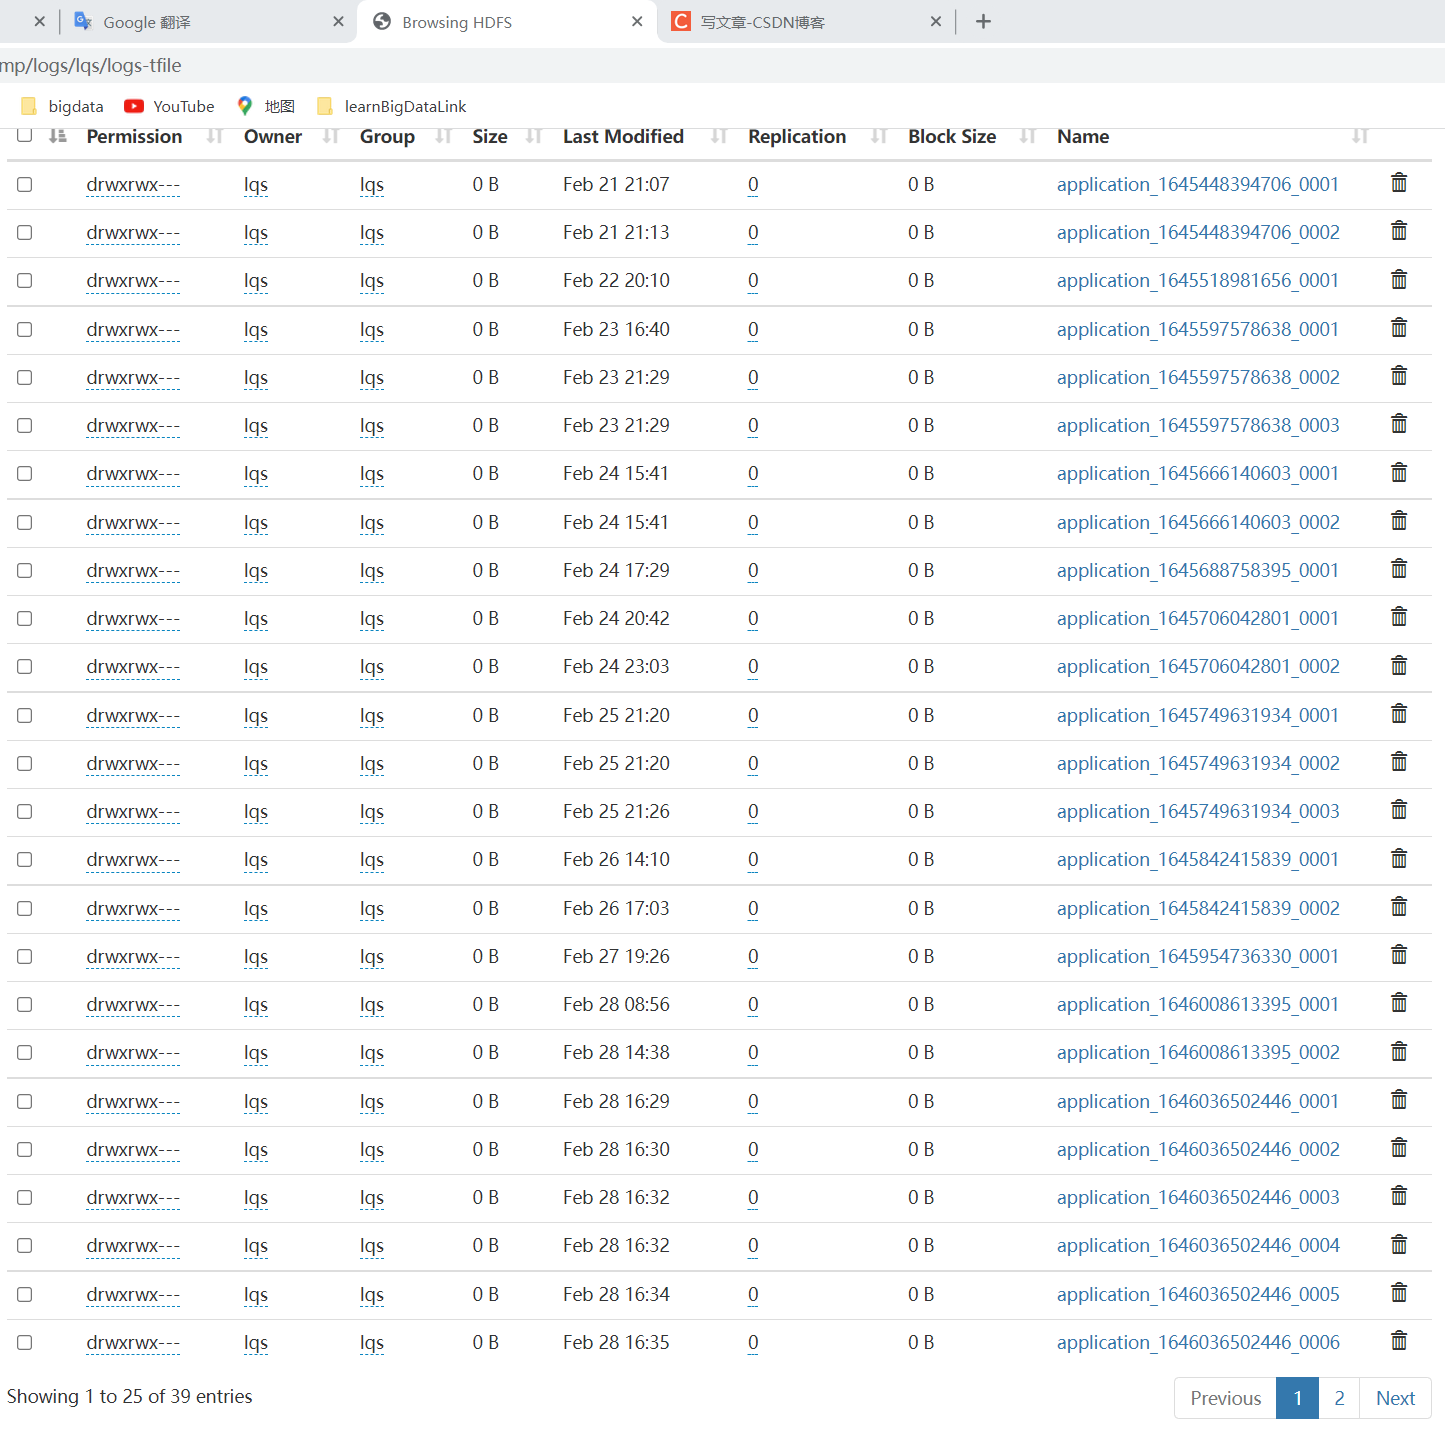Toggle the select-all checkbox in table header
Screen dimensions: 1445x1439
point(25,135)
